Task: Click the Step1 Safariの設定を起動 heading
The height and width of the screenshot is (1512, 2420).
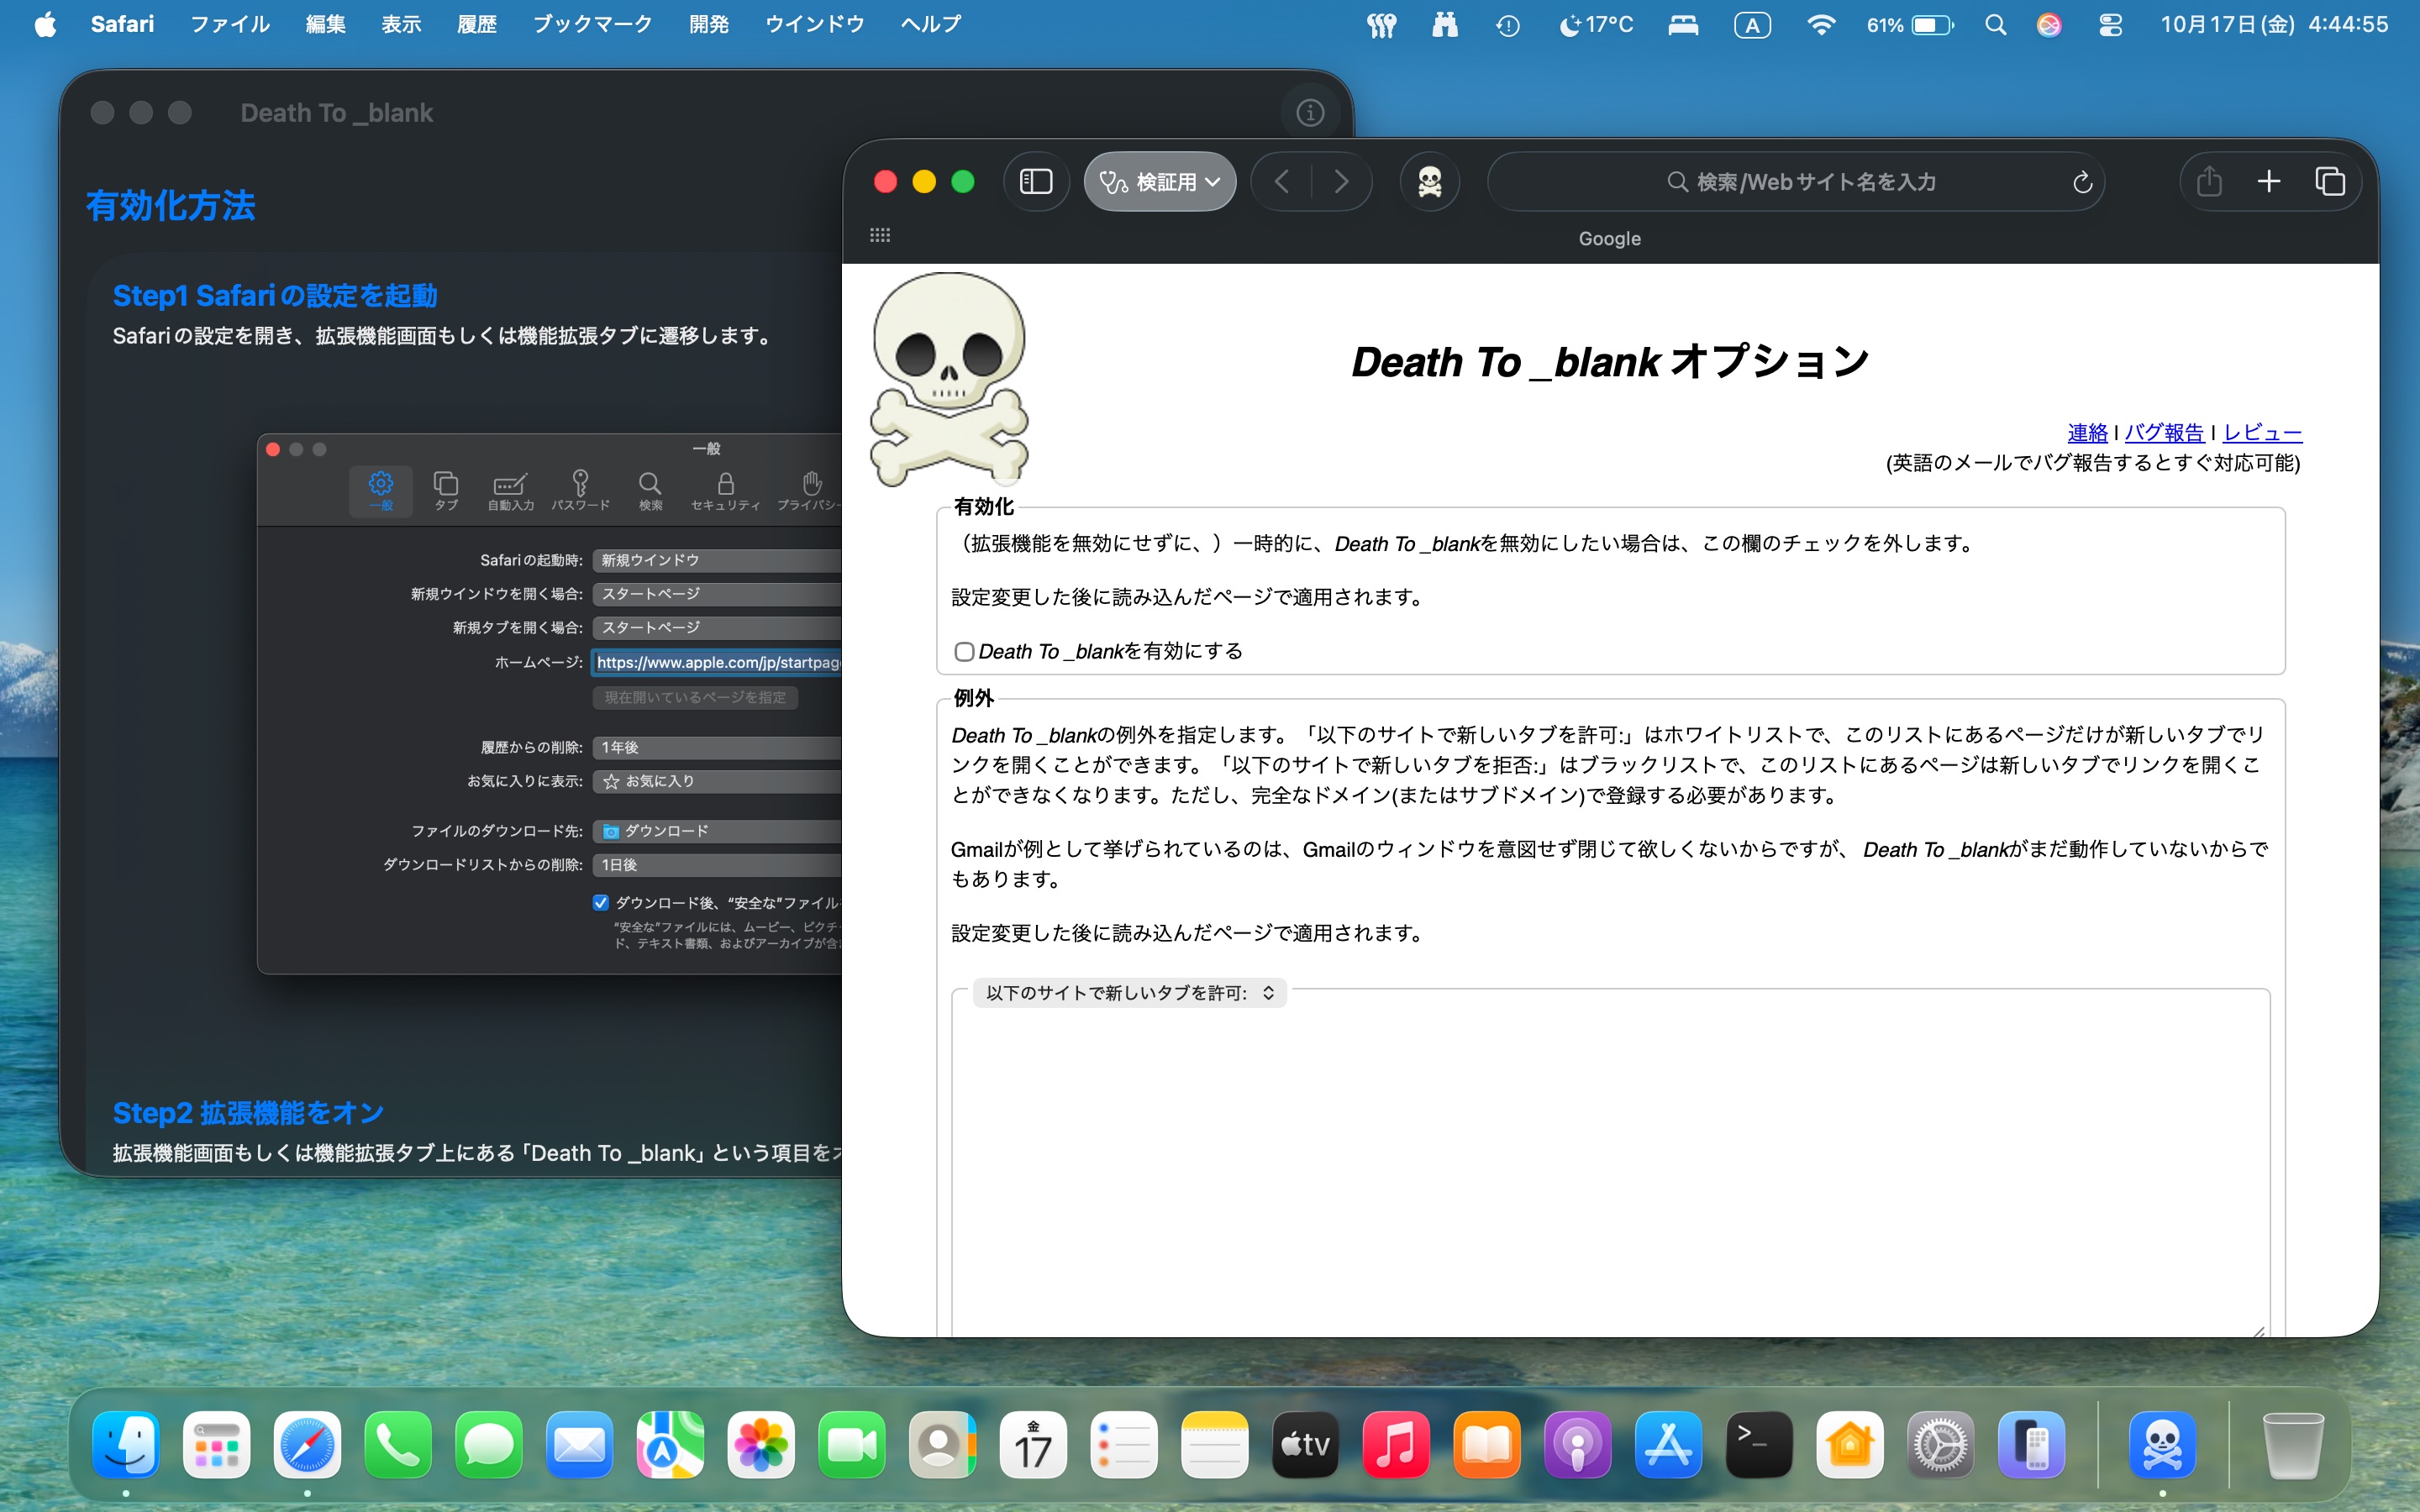Action: click(x=275, y=296)
